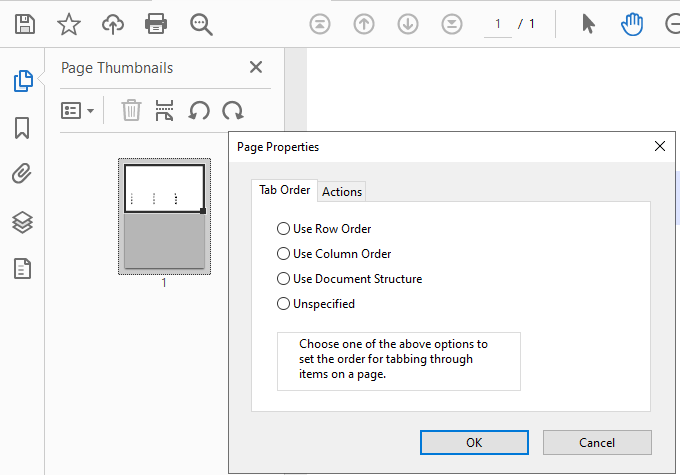
Task: Click the current page number field
Action: 498,24
